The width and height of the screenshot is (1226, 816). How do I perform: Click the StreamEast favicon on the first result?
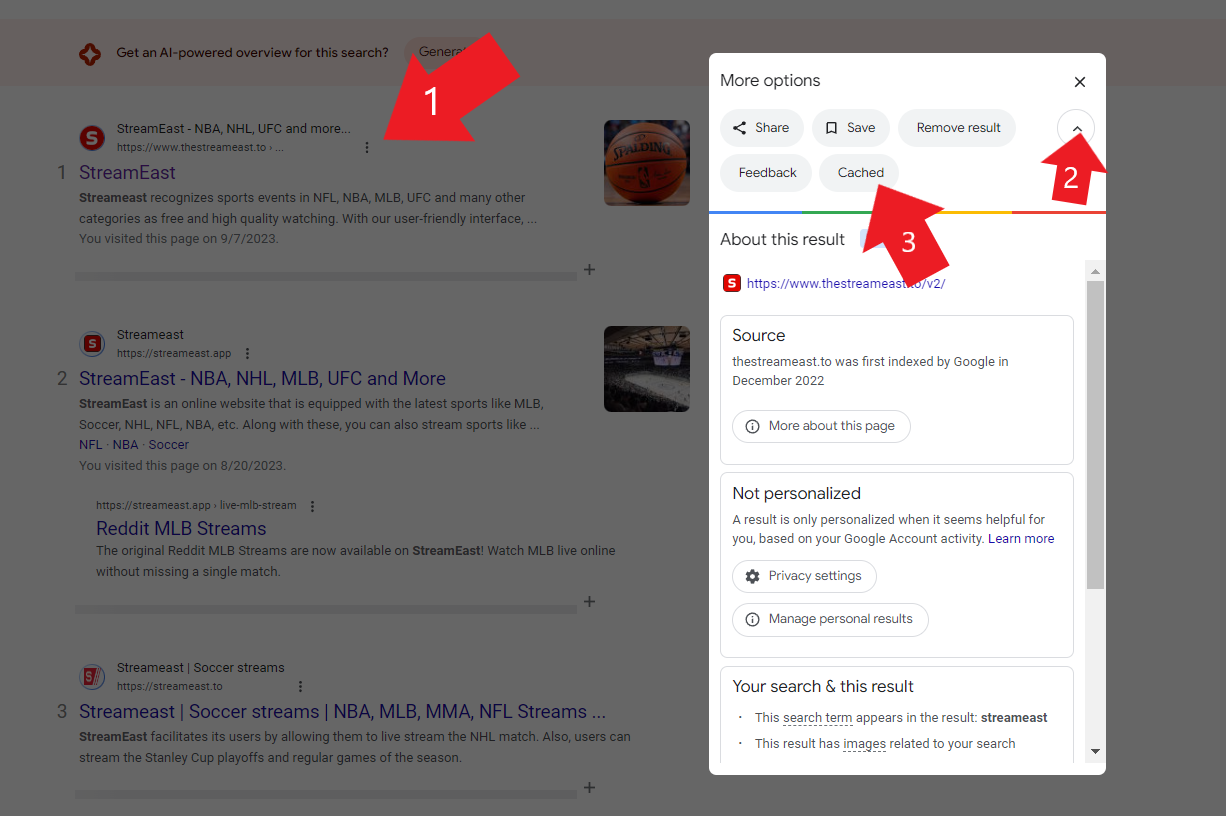(92, 138)
